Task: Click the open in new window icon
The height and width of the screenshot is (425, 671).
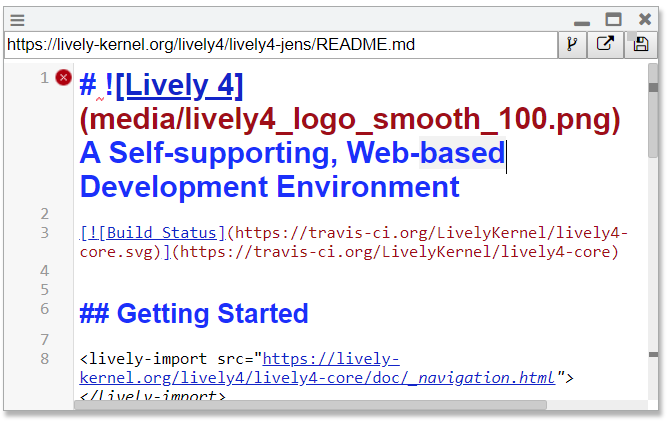Action: tap(606, 45)
